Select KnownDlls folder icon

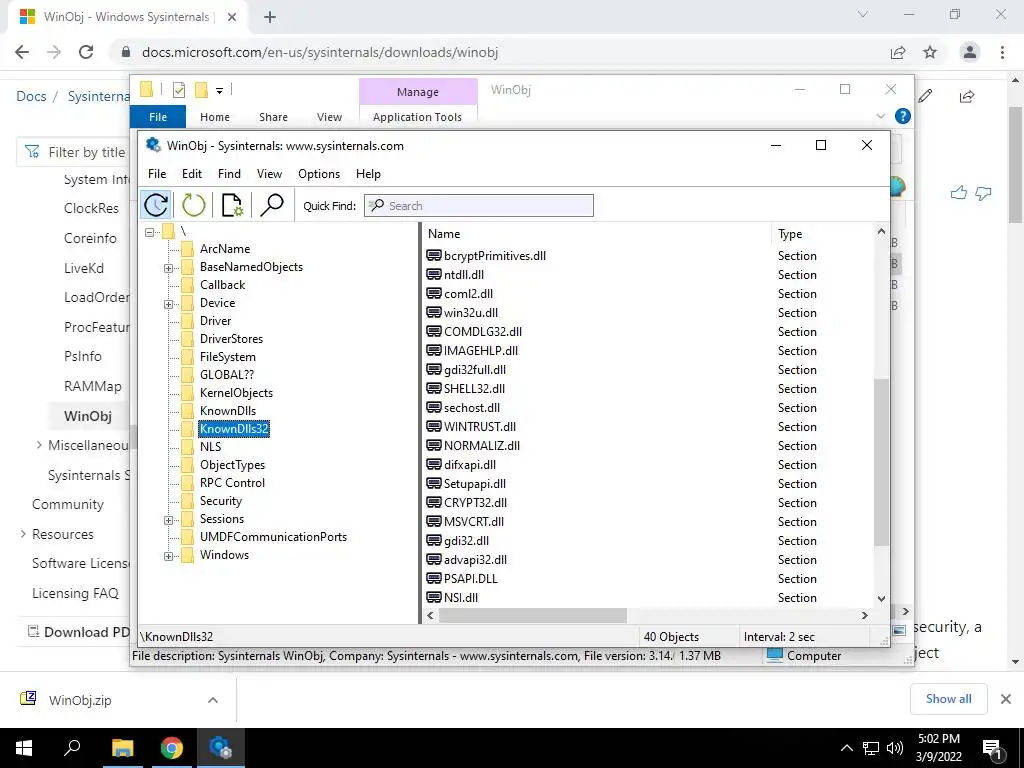pos(187,411)
